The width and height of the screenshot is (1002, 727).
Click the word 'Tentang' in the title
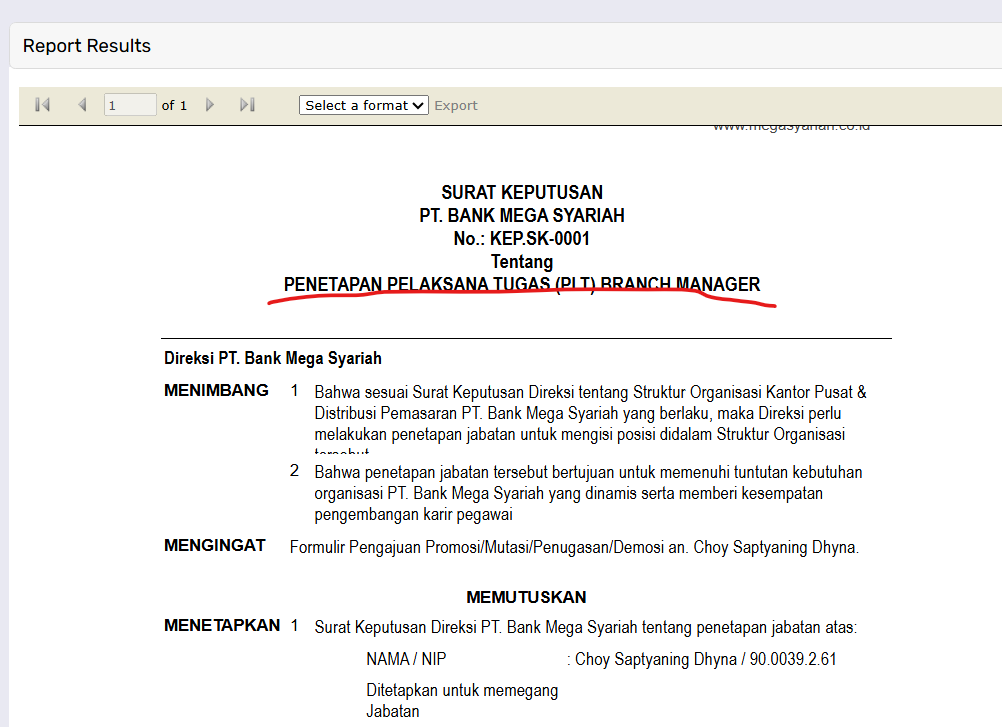[x=522, y=261]
